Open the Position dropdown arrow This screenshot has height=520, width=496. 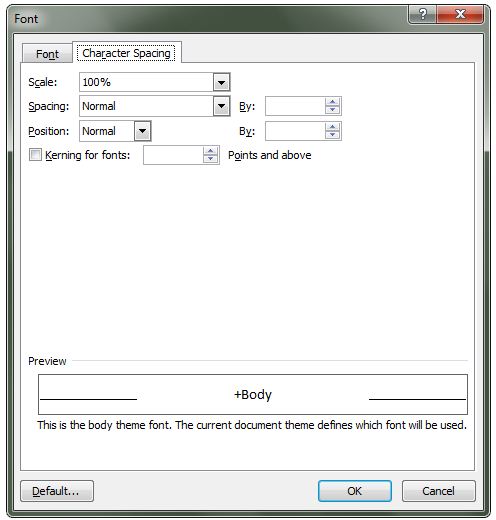(143, 131)
